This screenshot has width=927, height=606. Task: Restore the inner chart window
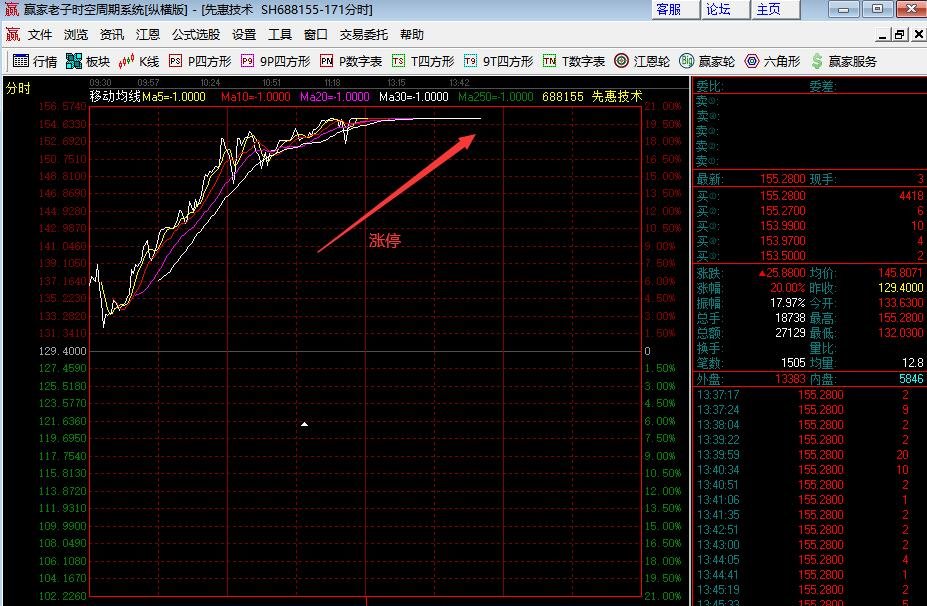tap(900, 34)
